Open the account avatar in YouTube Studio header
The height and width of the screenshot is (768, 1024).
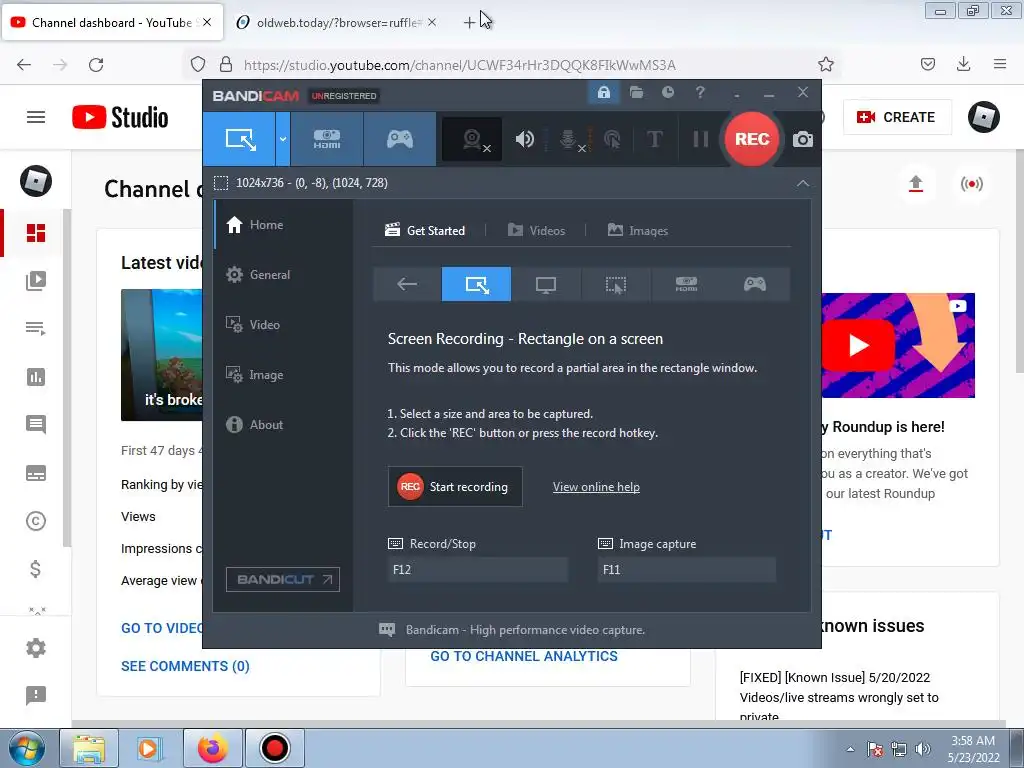click(x=984, y=117)
